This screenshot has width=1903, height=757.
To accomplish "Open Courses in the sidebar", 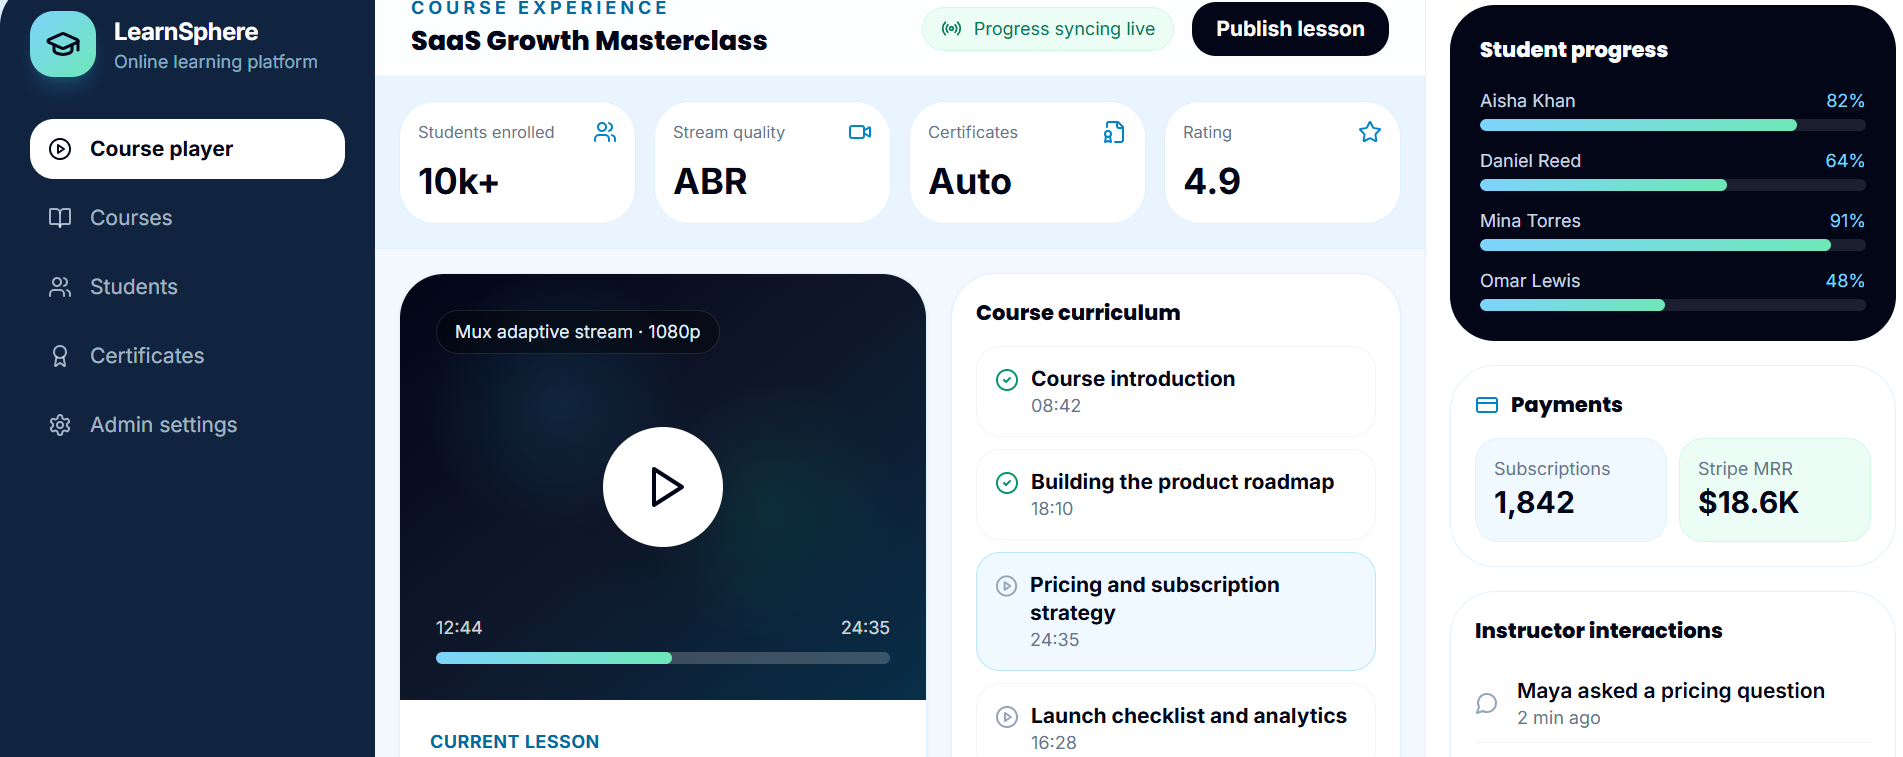I will point(187,218).
